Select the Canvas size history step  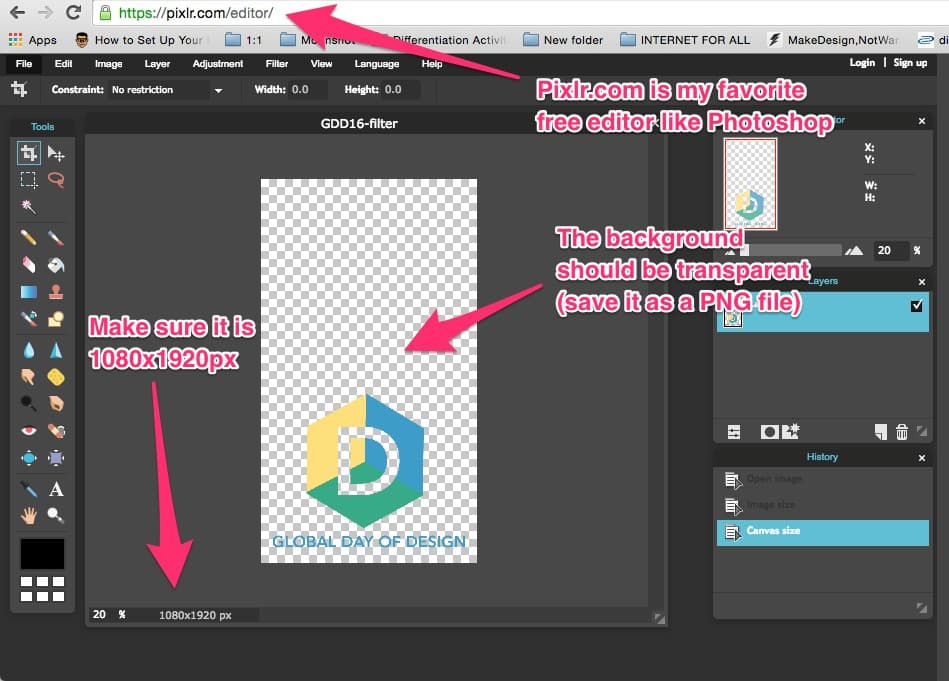pos(823,532)
